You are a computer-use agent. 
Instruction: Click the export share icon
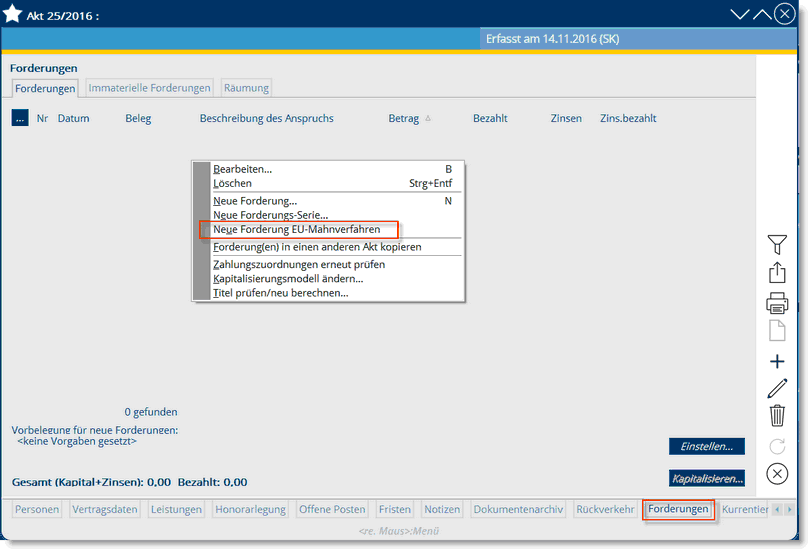pos(777,273)
